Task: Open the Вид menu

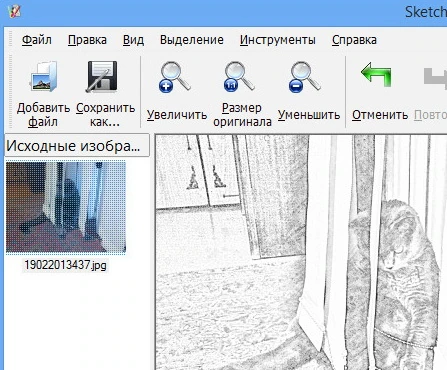Action: (133, 40)
